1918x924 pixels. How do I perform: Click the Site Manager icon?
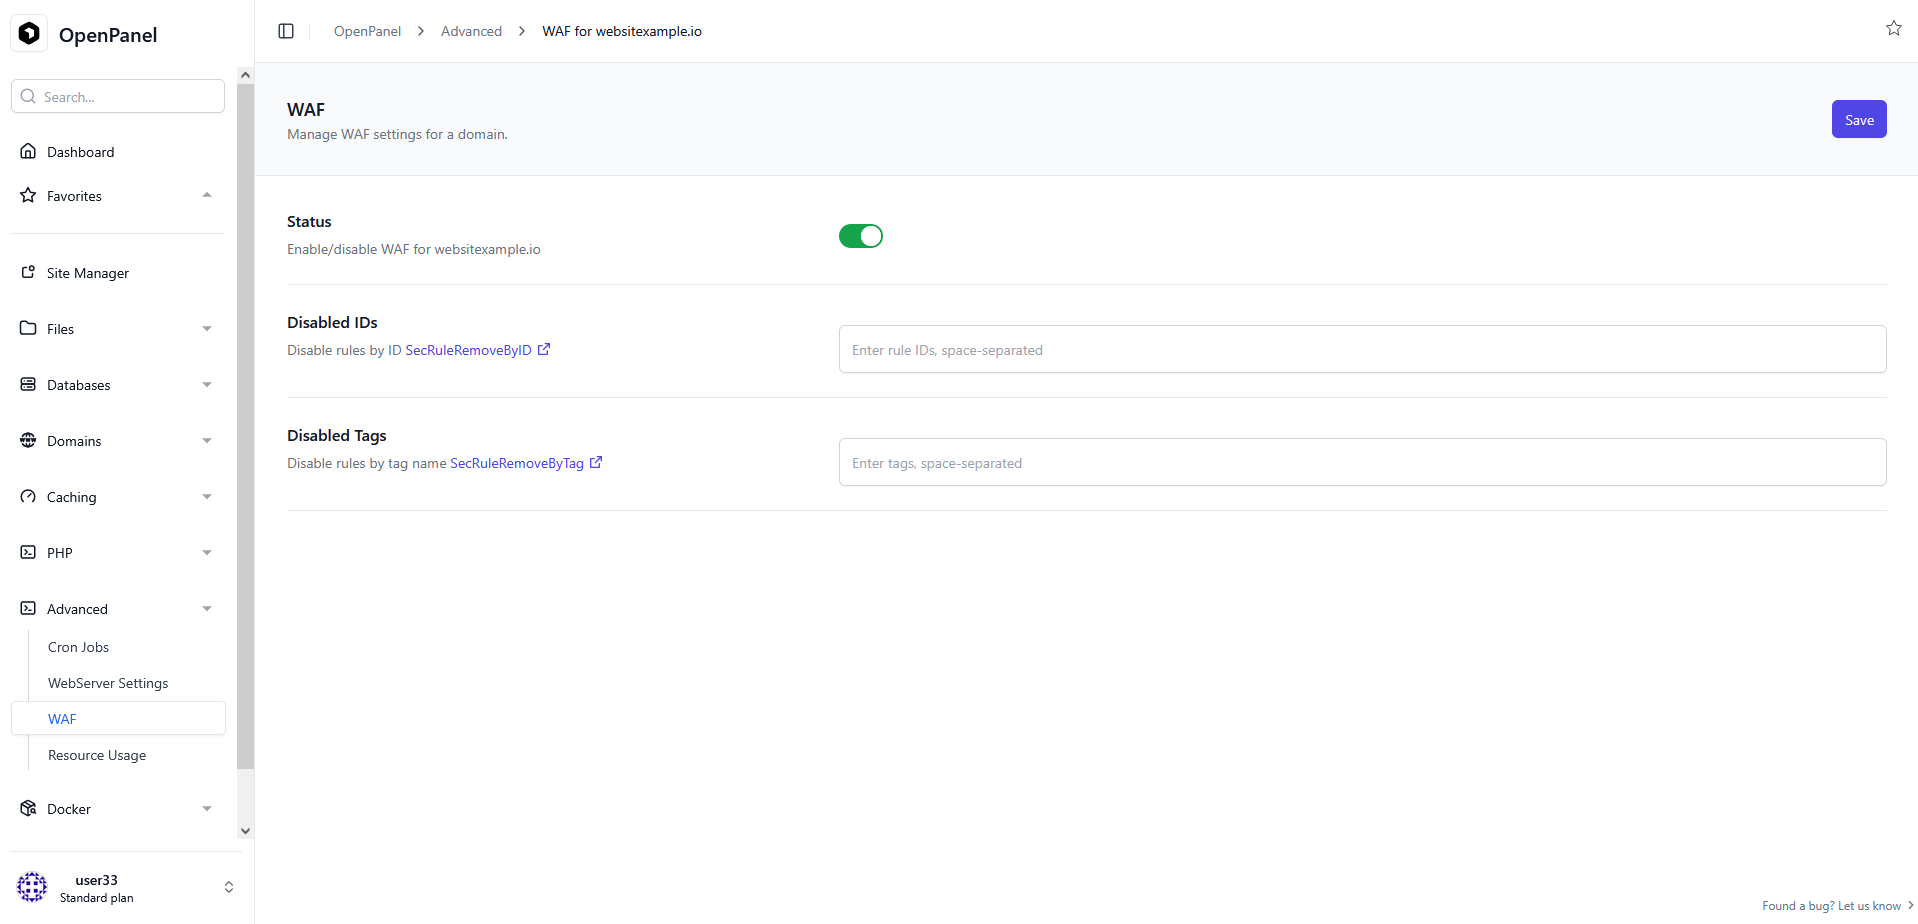pos(28,273)
